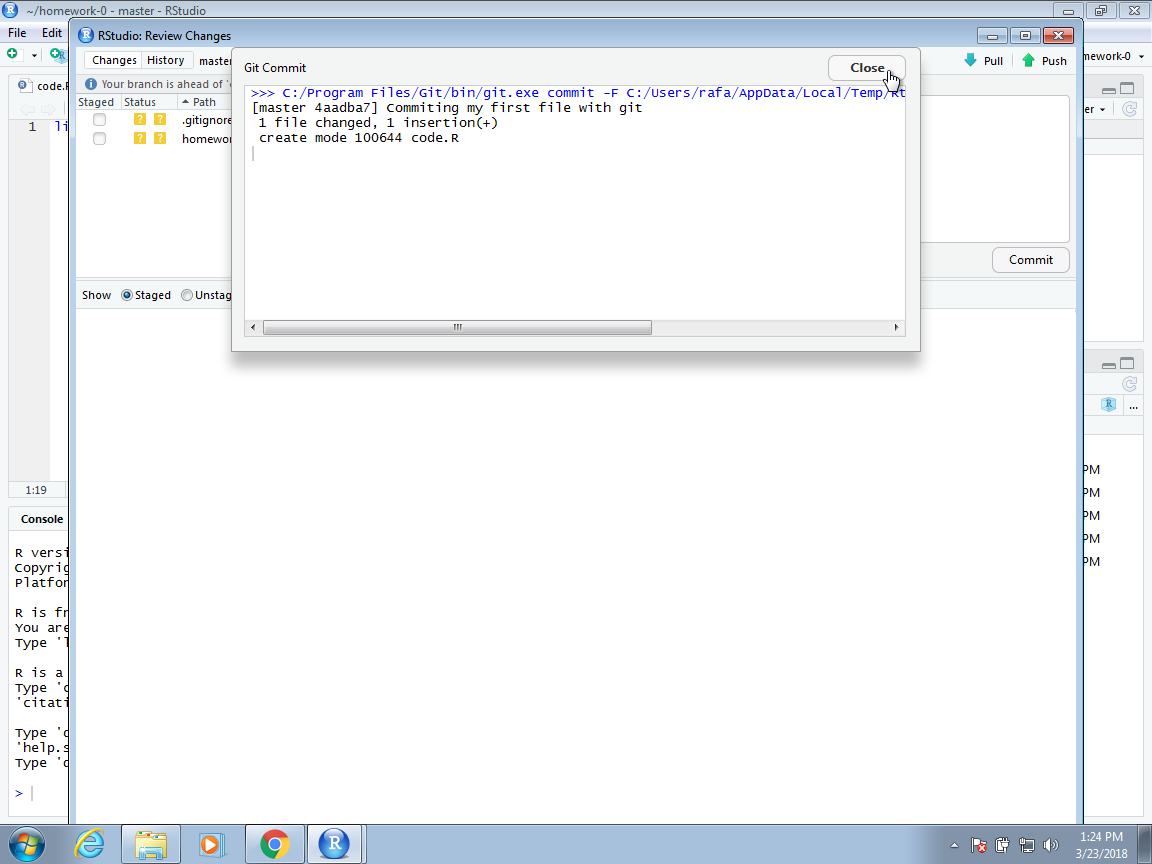Viewport: 1152px width, 864px height.
Task: Click the scrollbar left arrow in Git Commit
Action: tap(253, 328)
